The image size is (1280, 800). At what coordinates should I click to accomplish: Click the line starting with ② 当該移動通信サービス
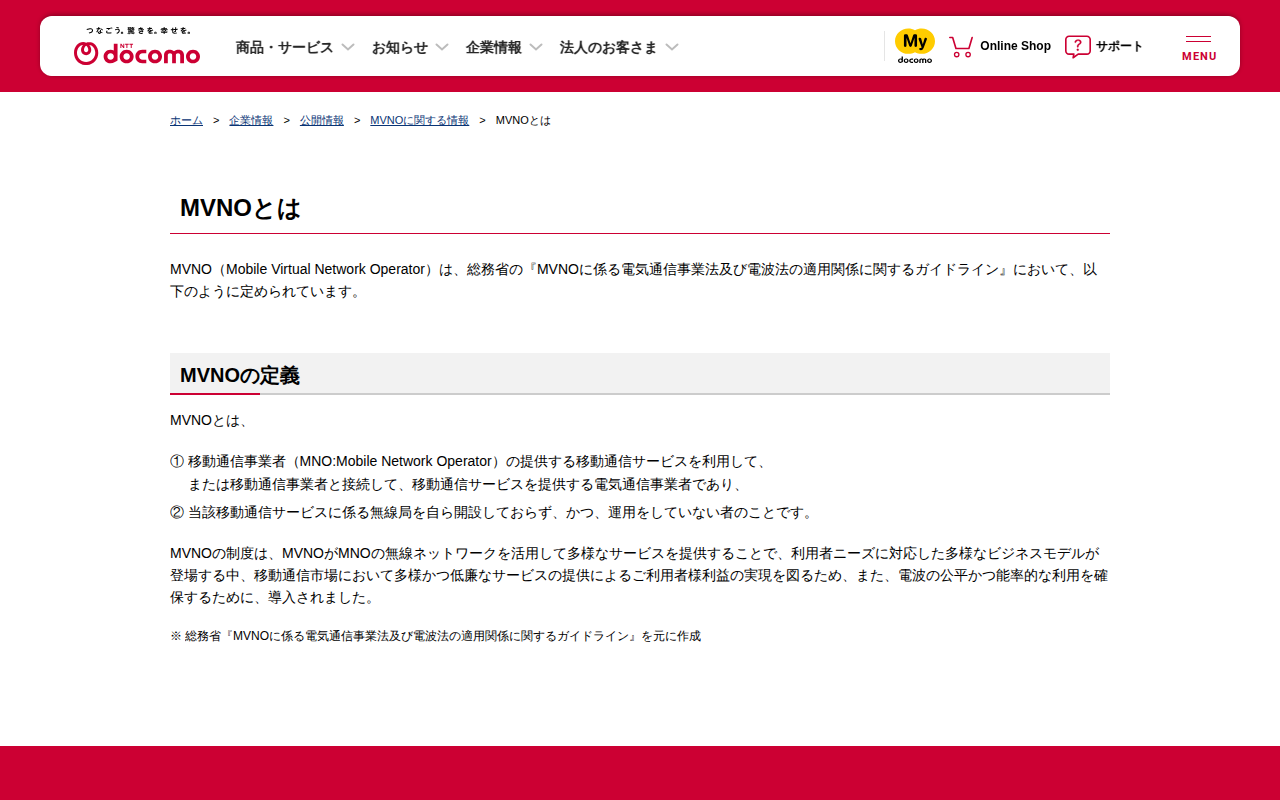[493, 513]
